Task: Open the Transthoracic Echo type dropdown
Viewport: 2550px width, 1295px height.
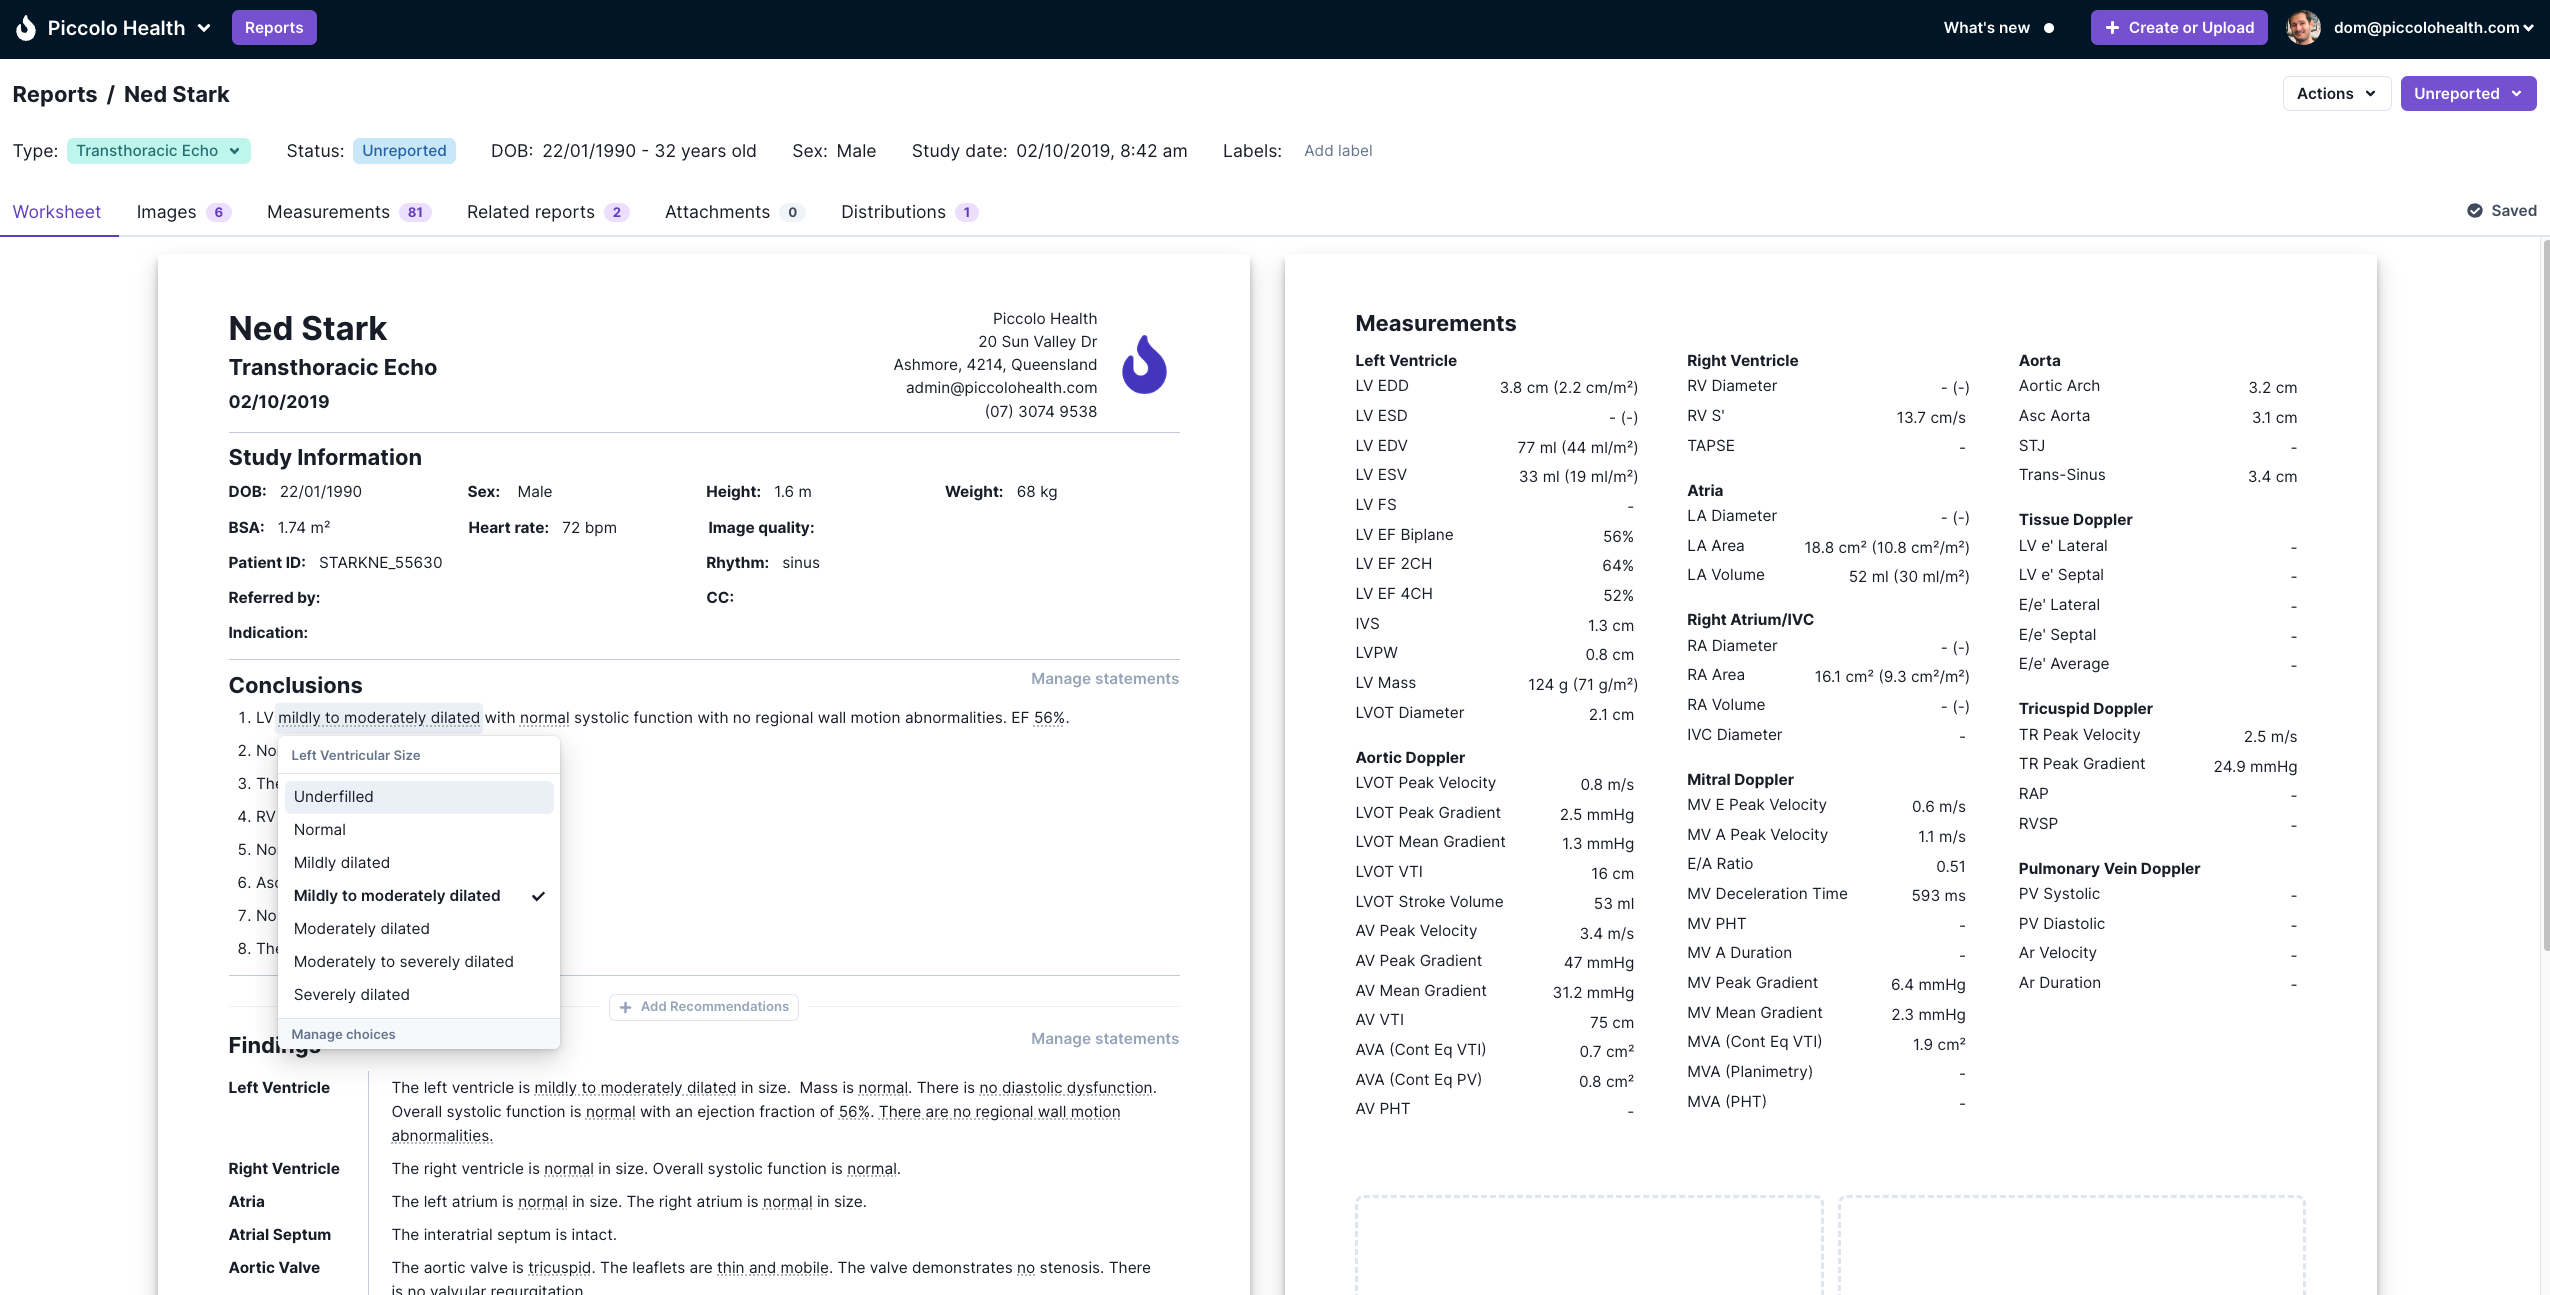Action: click(x=158, y=150)
